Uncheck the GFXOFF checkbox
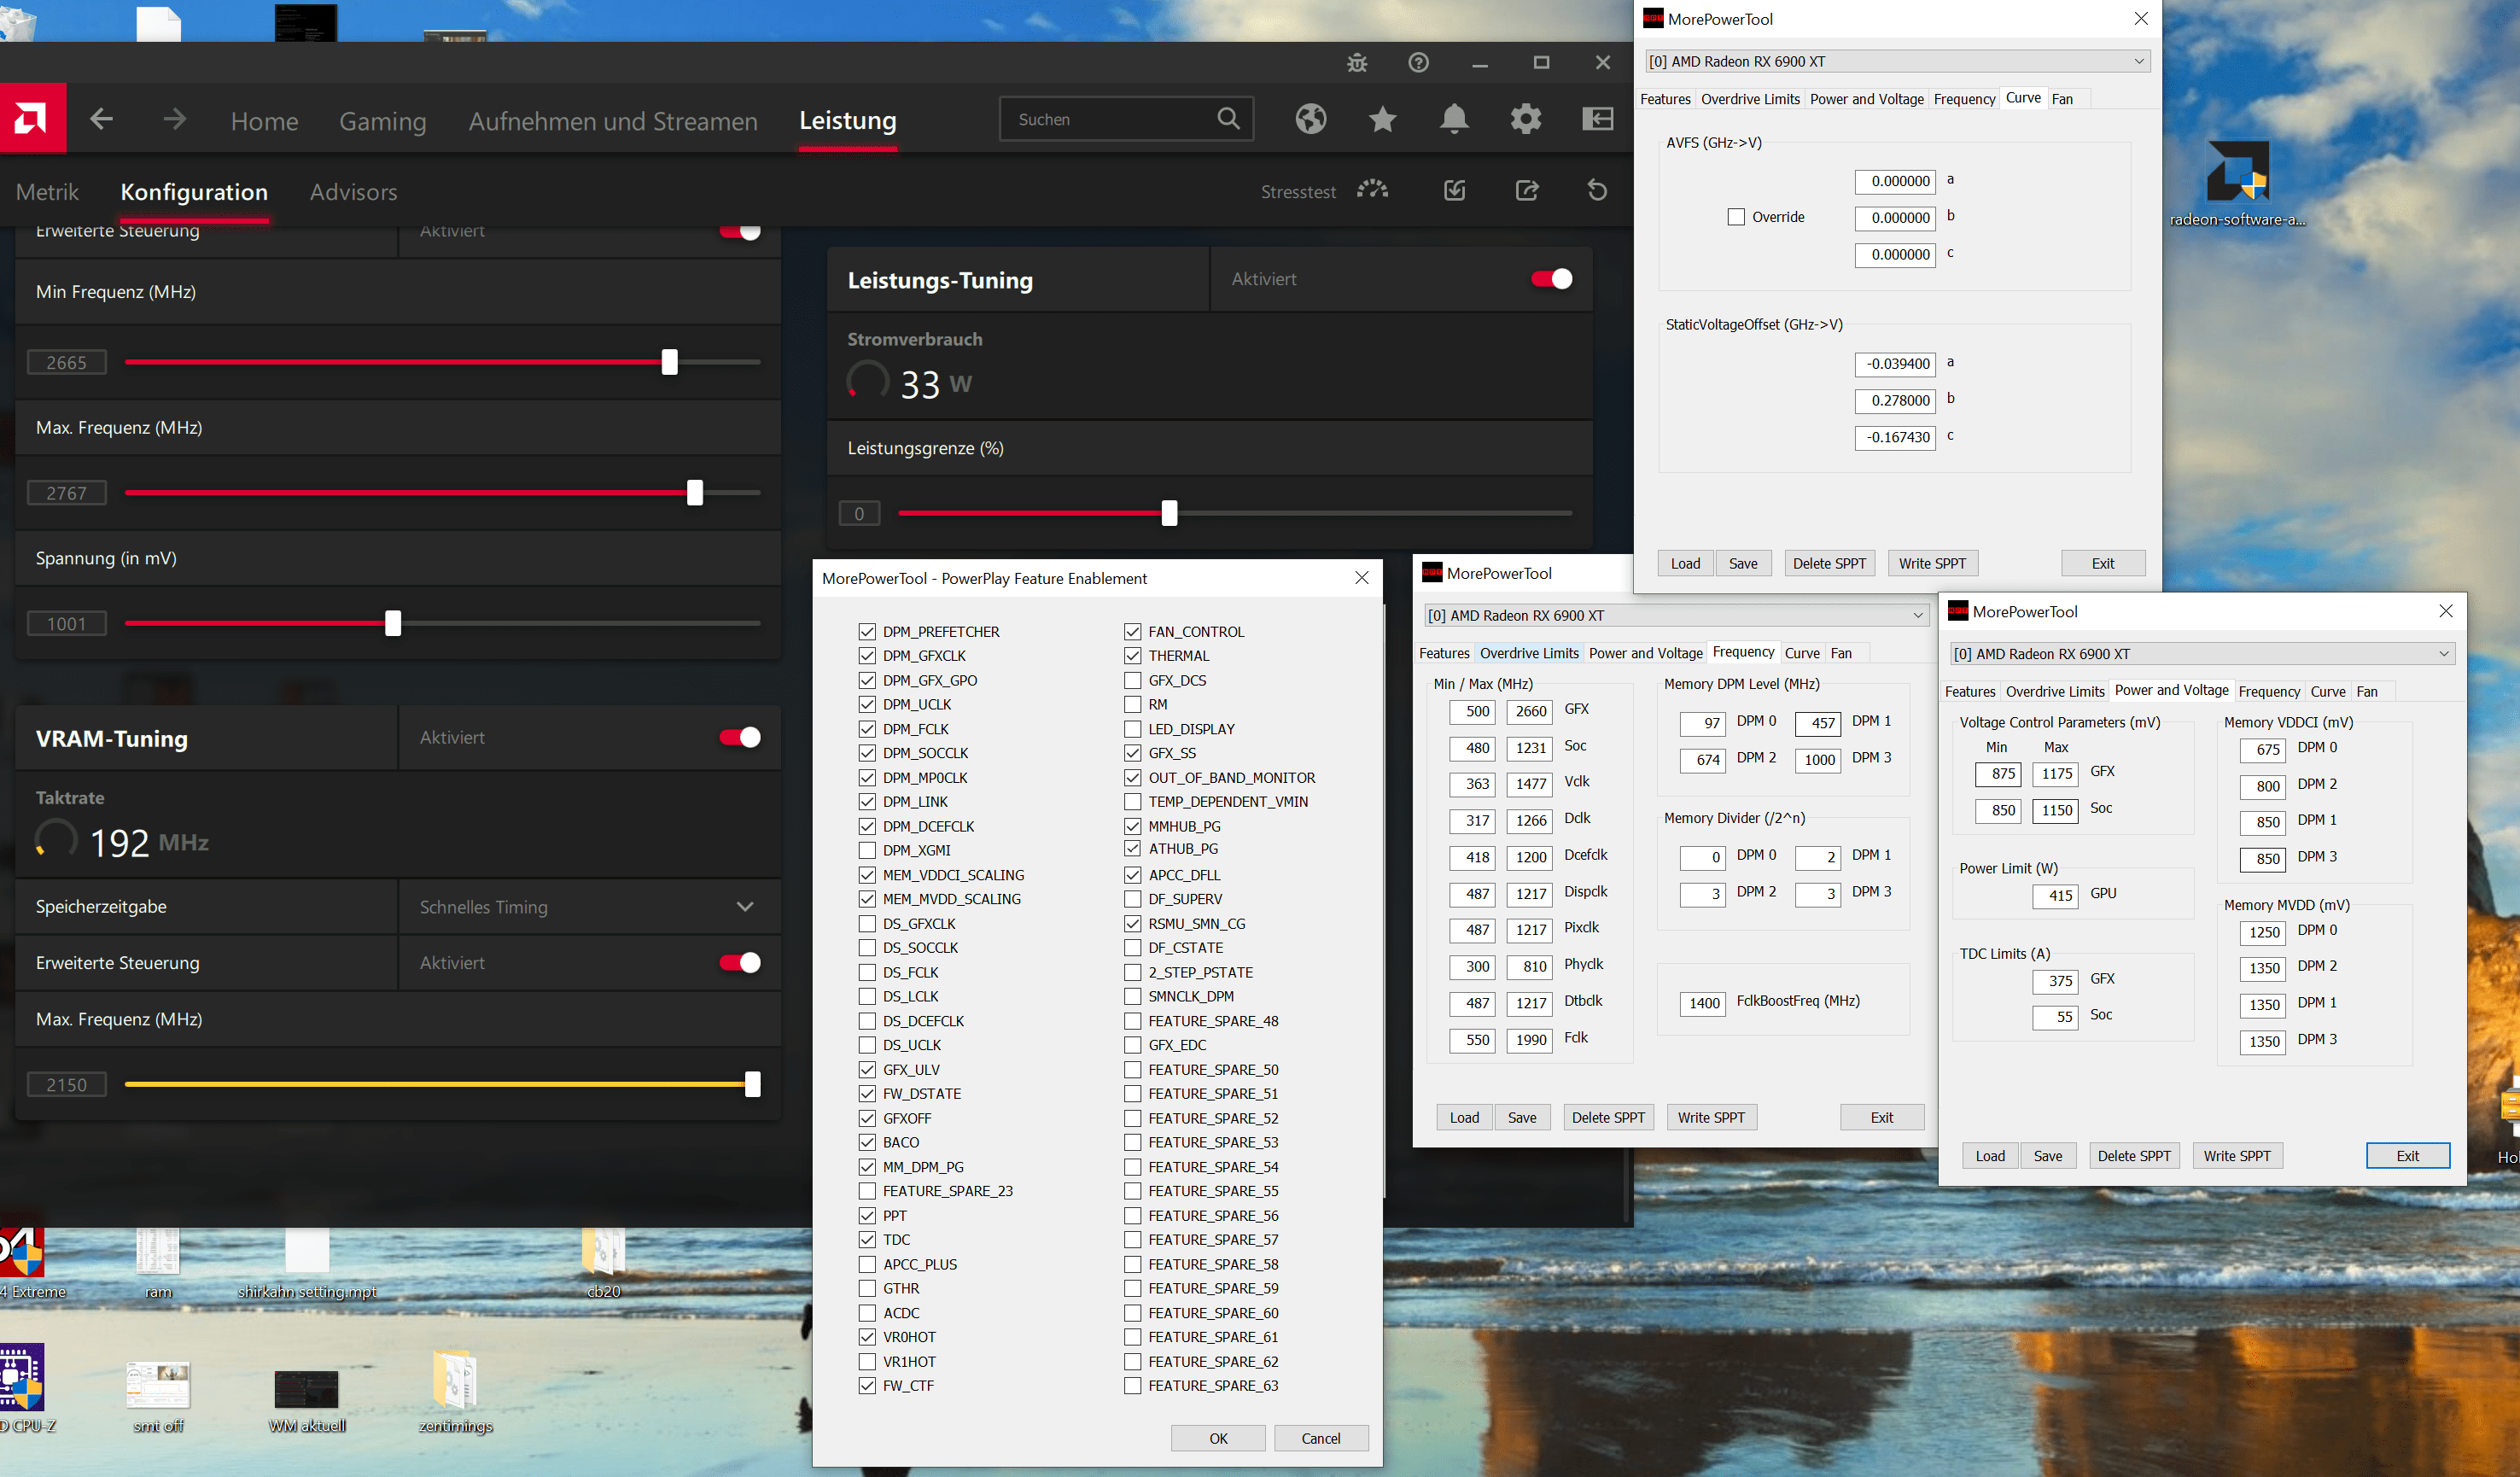Viewport: 2520px width, 1477px height. (x=867, y=1118)
